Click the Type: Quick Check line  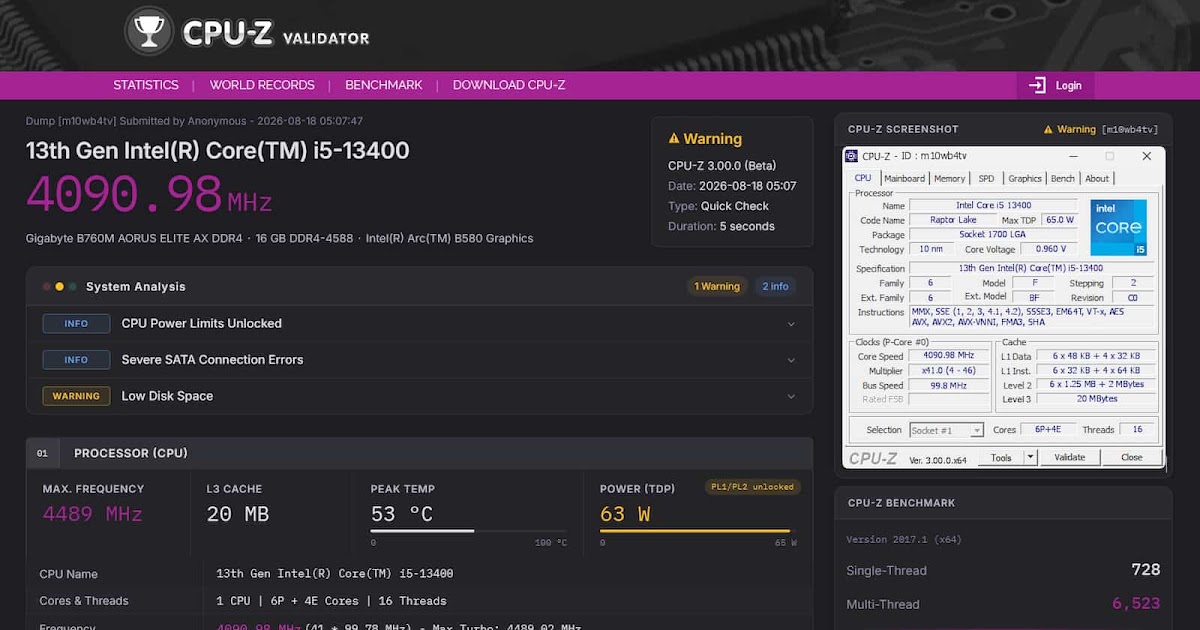click(718, 206)
